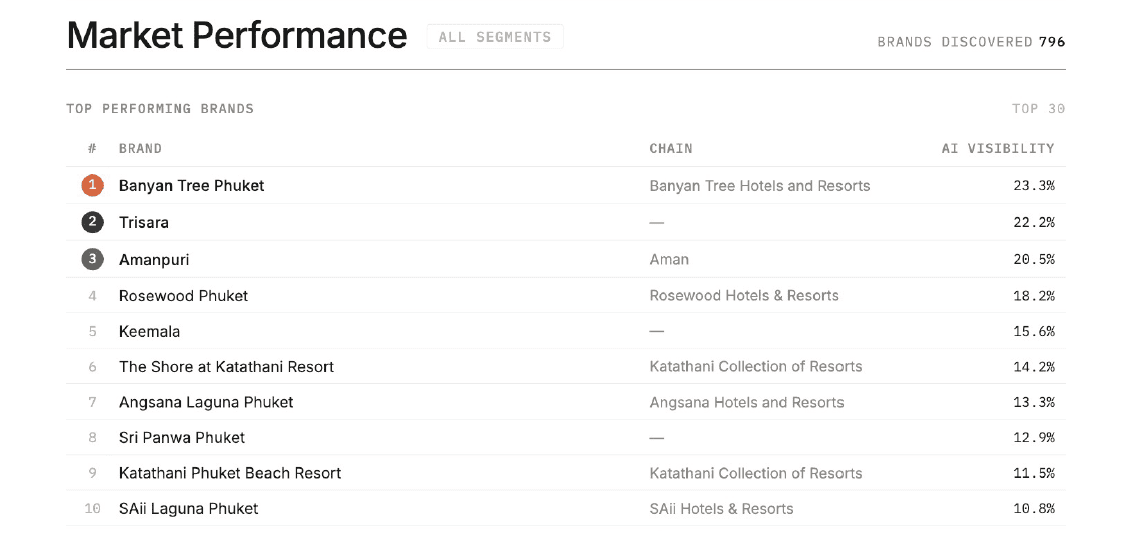
Task: Sort by the BRAND column header
Action: click(140, 149)
